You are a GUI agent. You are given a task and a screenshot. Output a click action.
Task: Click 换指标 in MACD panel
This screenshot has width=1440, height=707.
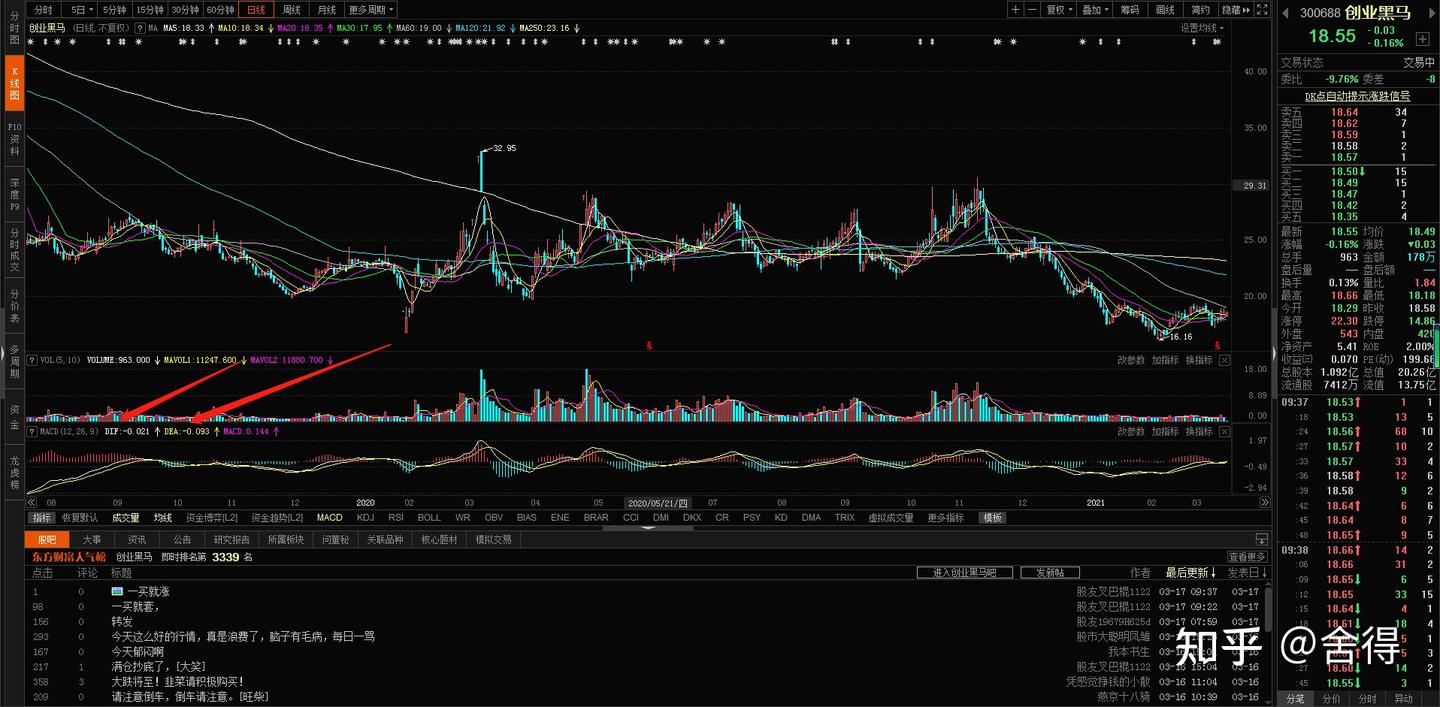(x=1199, y=432)
